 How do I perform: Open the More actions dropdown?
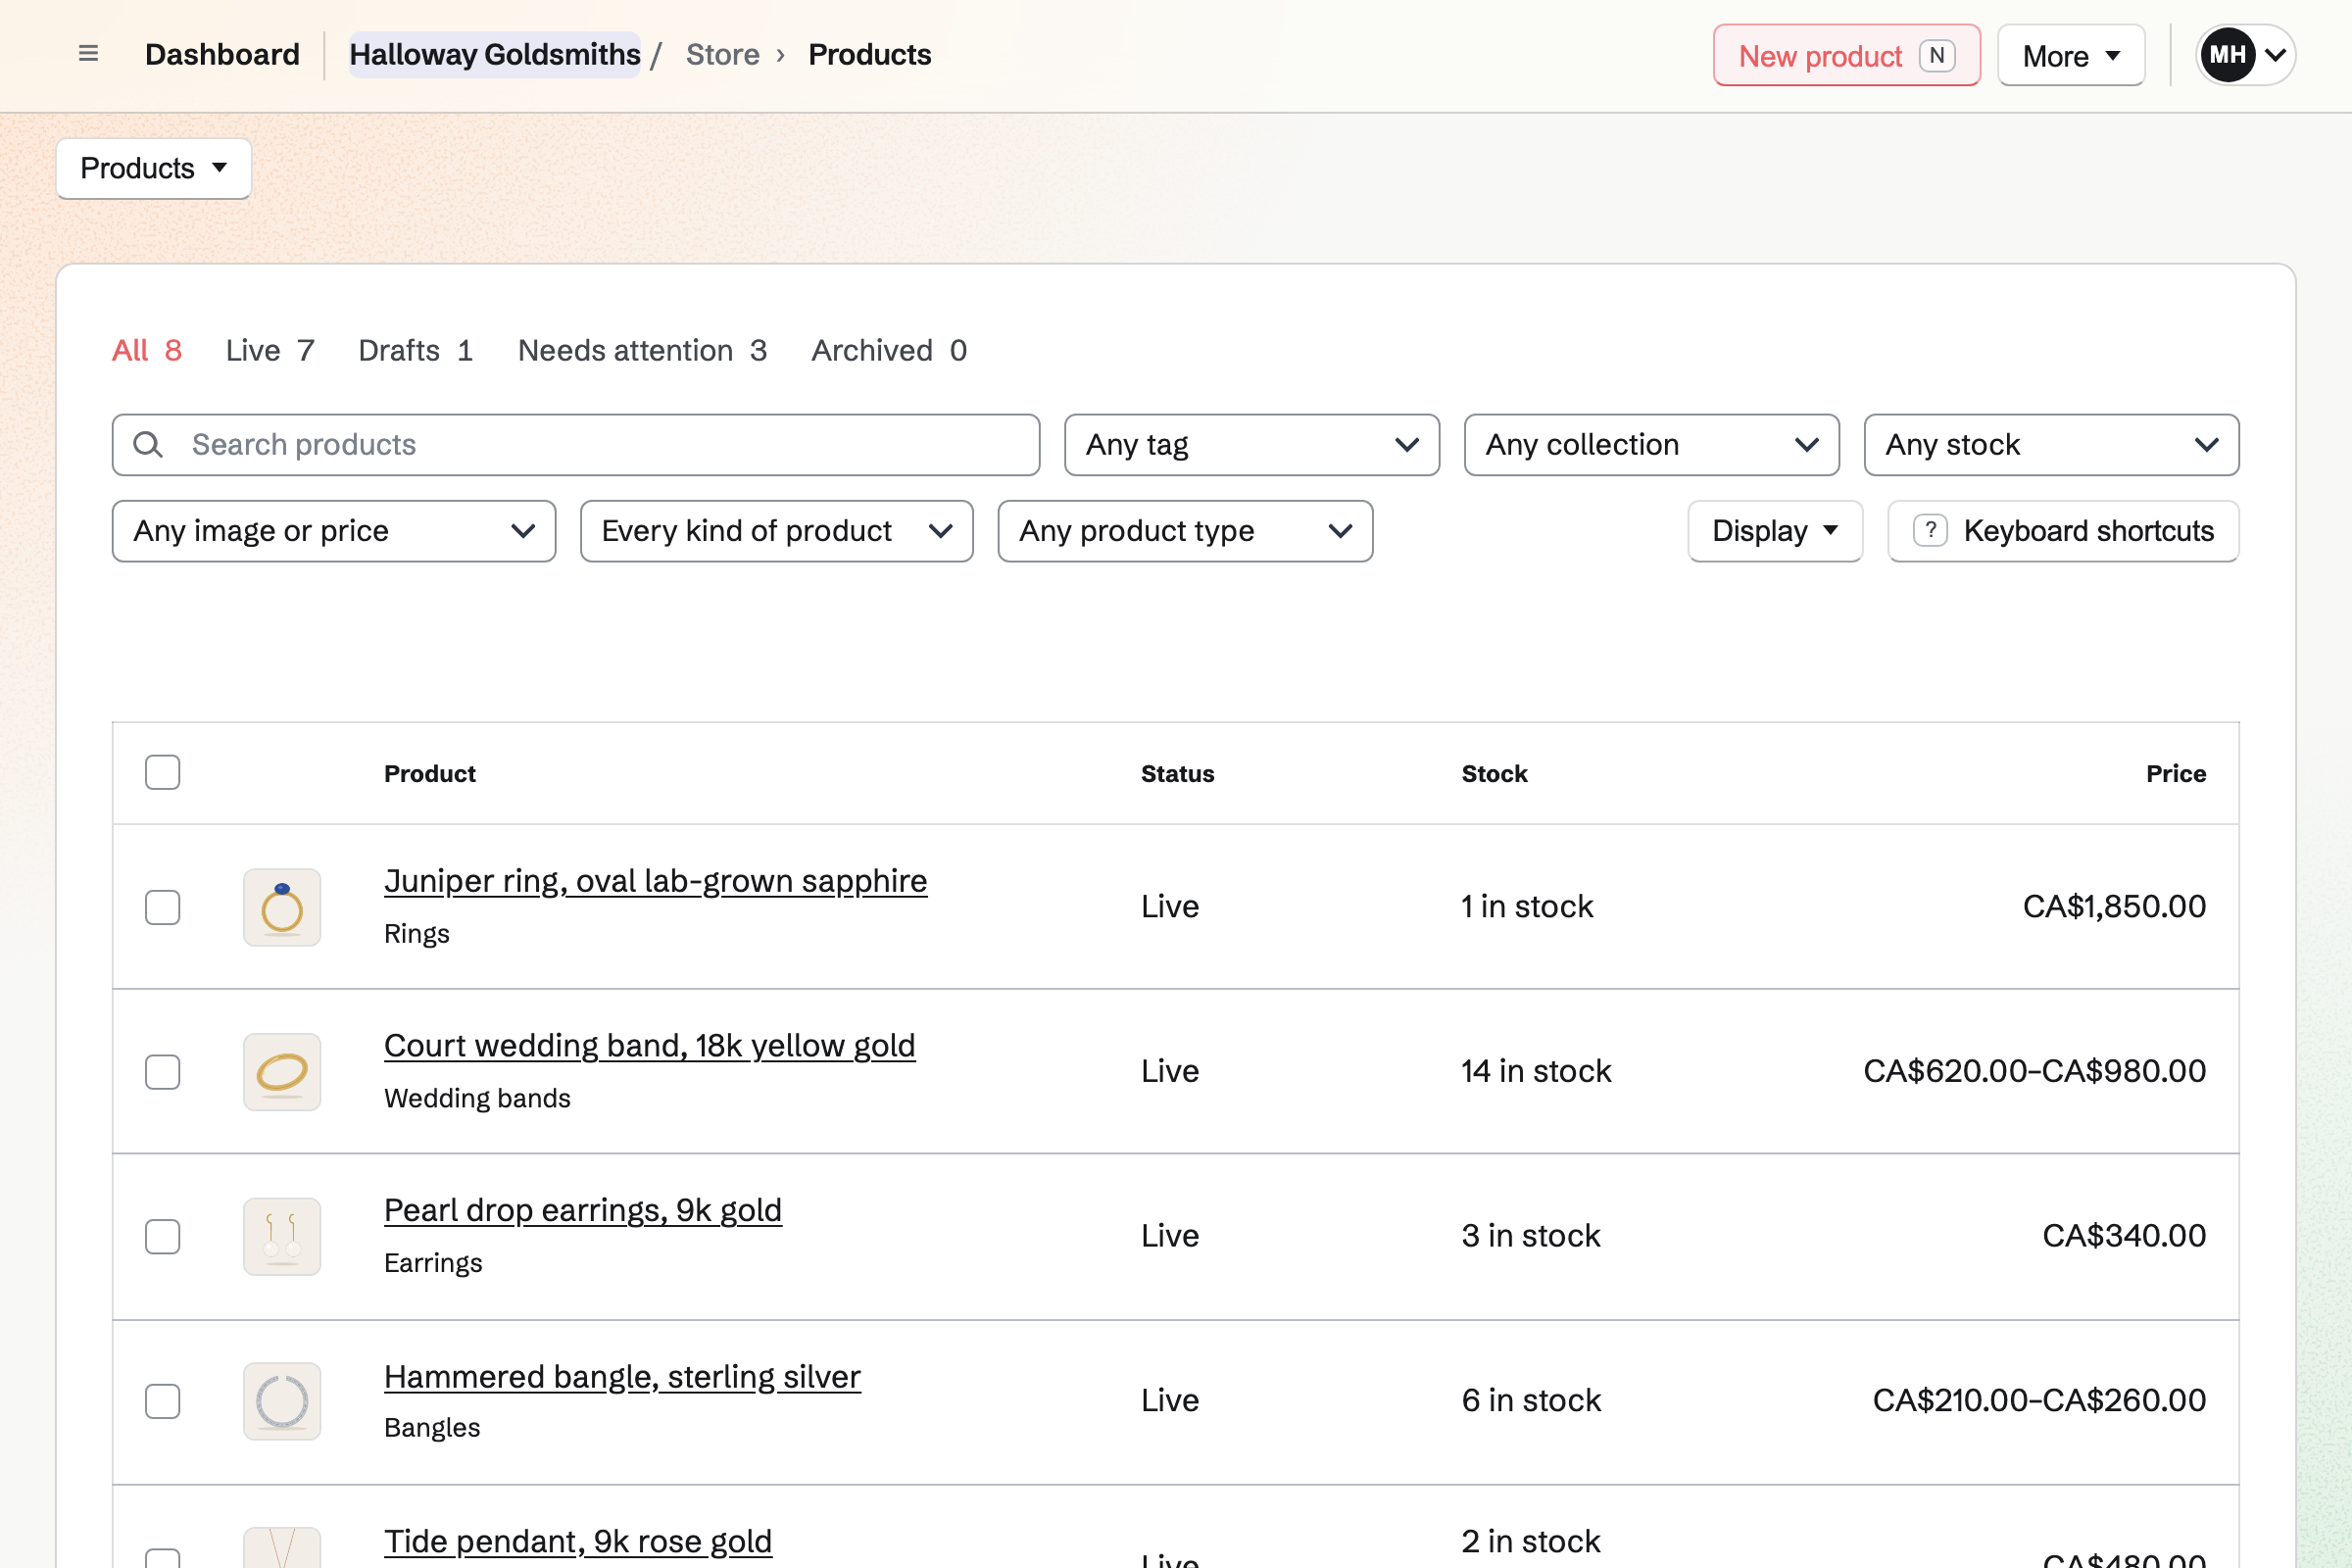tap(2071, 56)
